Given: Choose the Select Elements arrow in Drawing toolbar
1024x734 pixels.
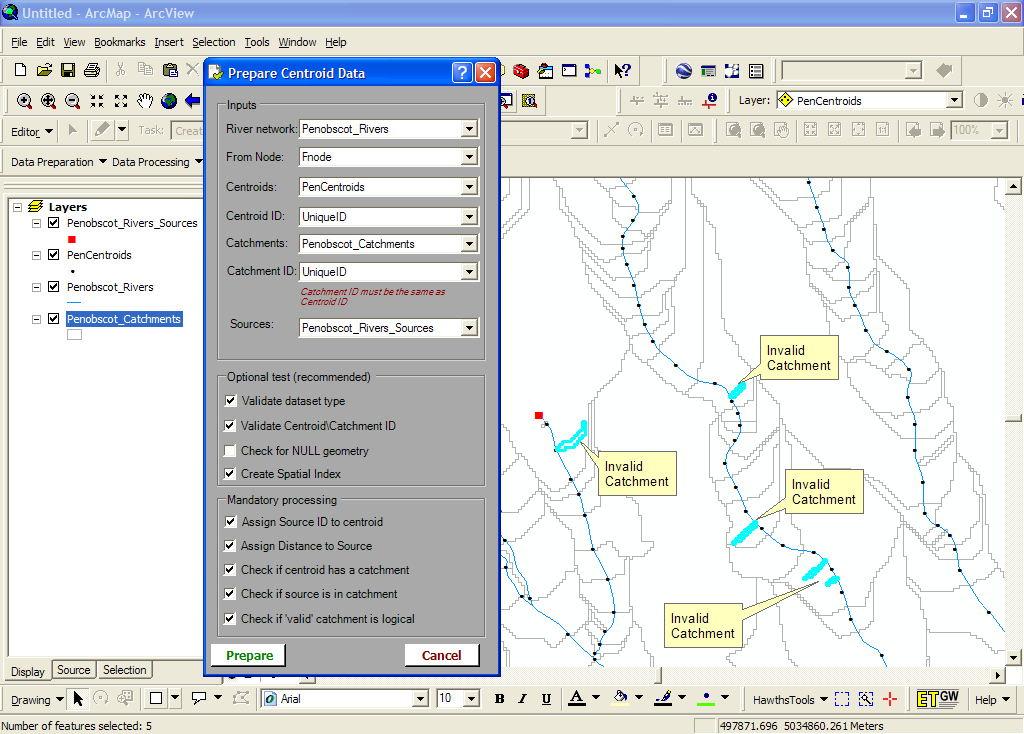Looking at the screenshot, I should (x=78, y=699).
